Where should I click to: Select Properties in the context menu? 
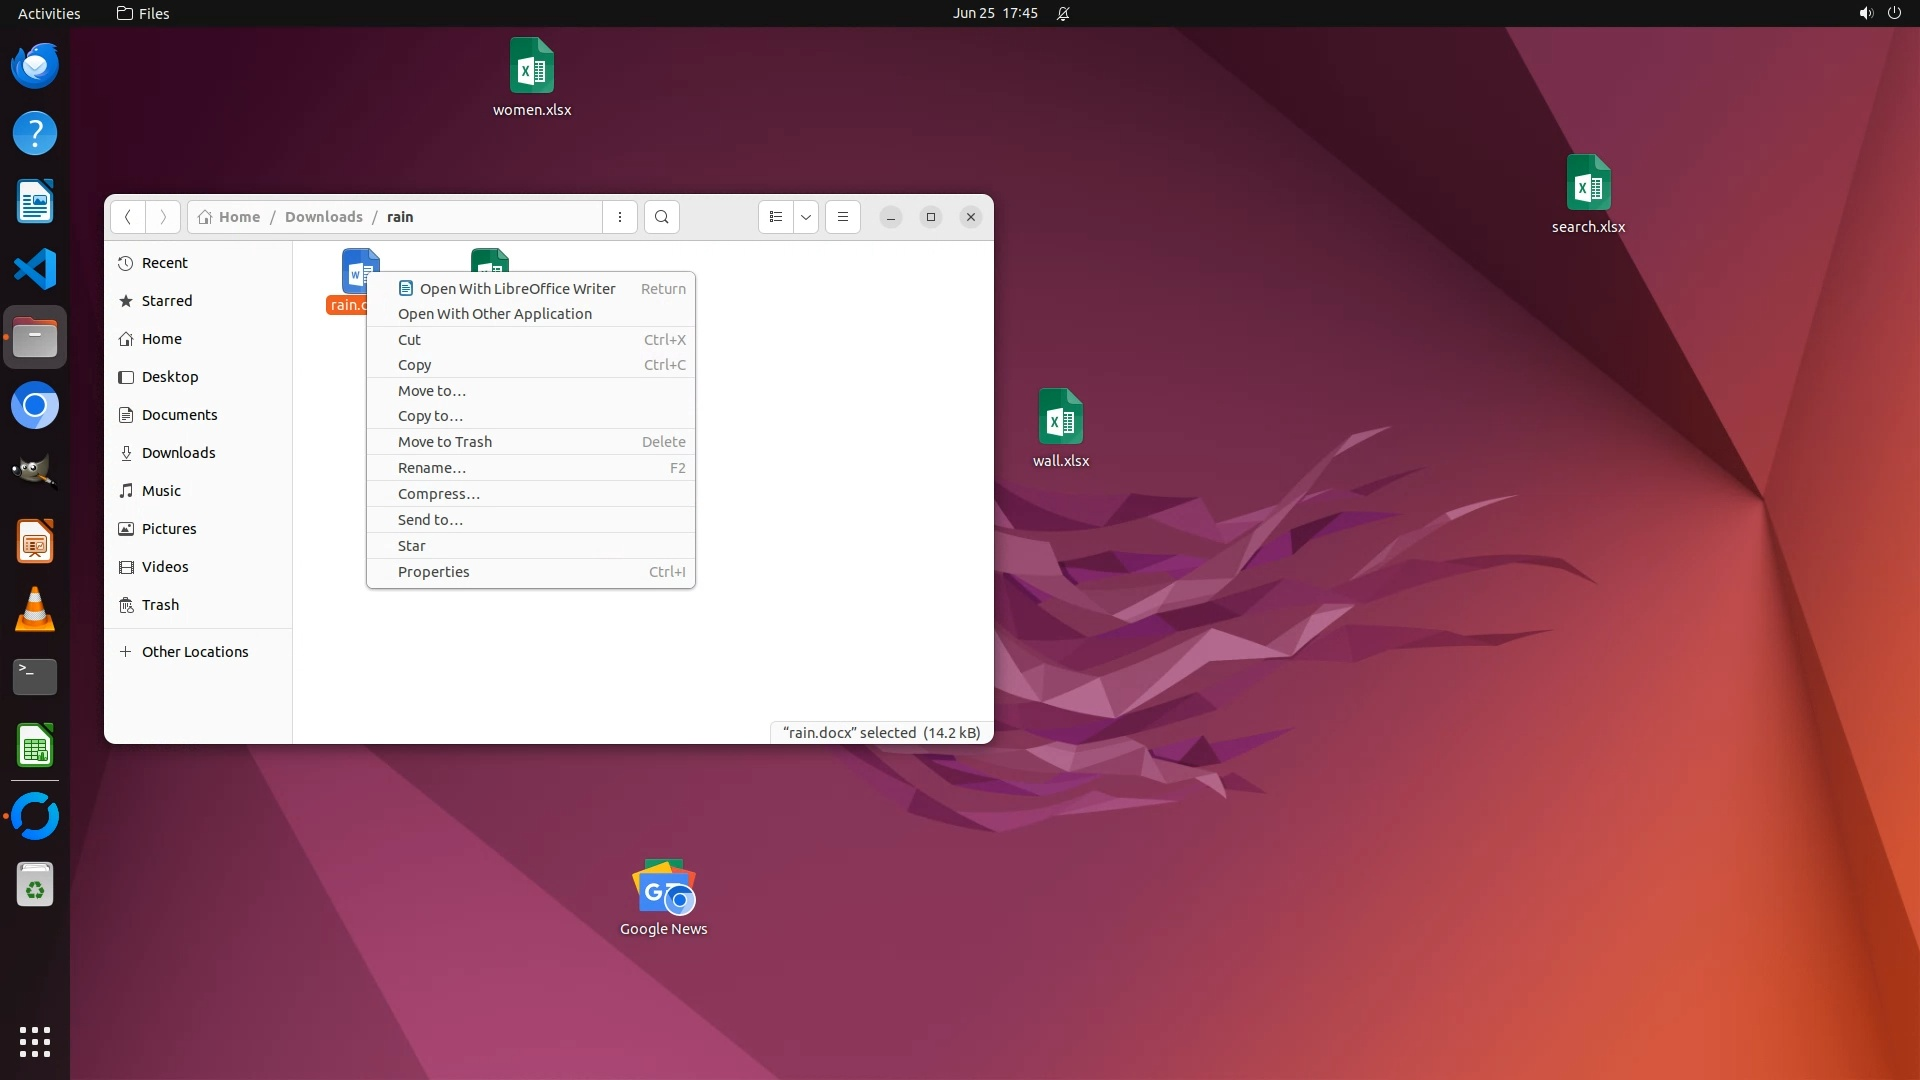[x=433, y=572]
